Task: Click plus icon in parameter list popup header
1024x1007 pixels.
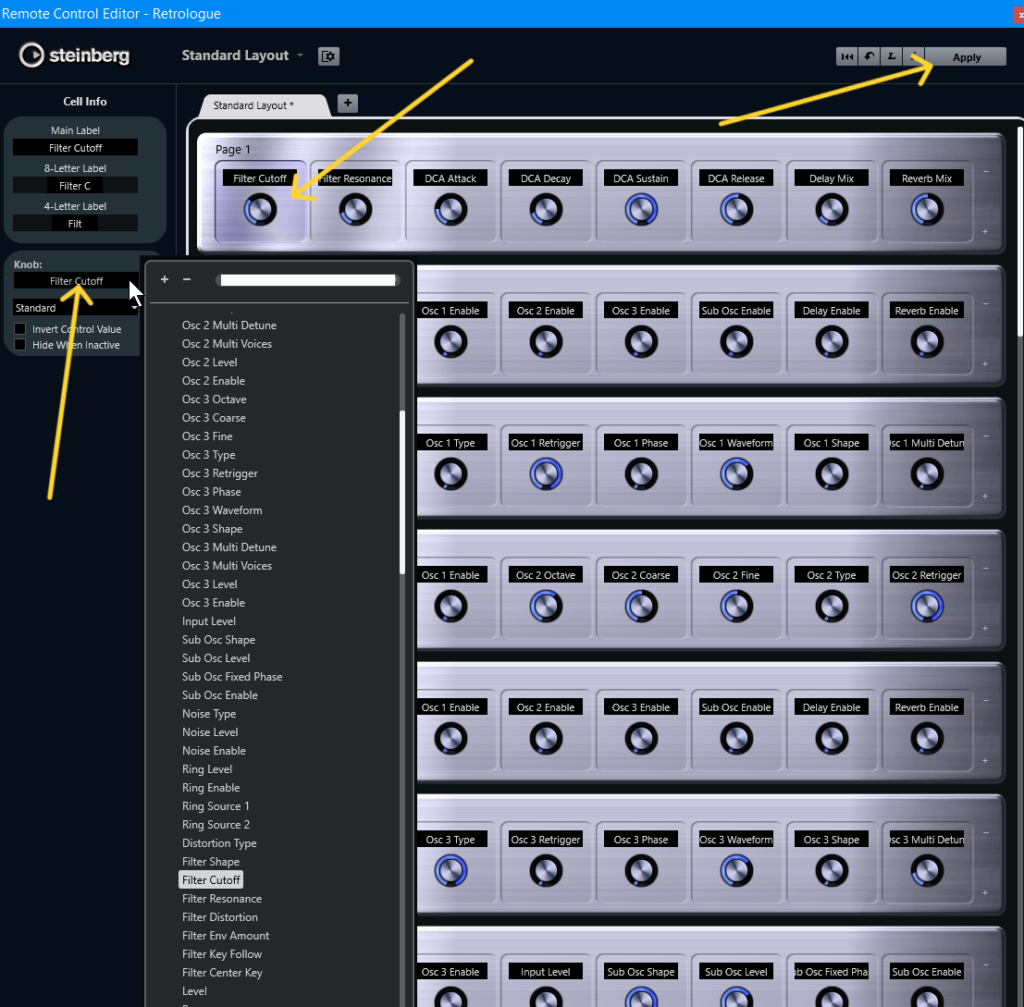Action: [165, 280]
